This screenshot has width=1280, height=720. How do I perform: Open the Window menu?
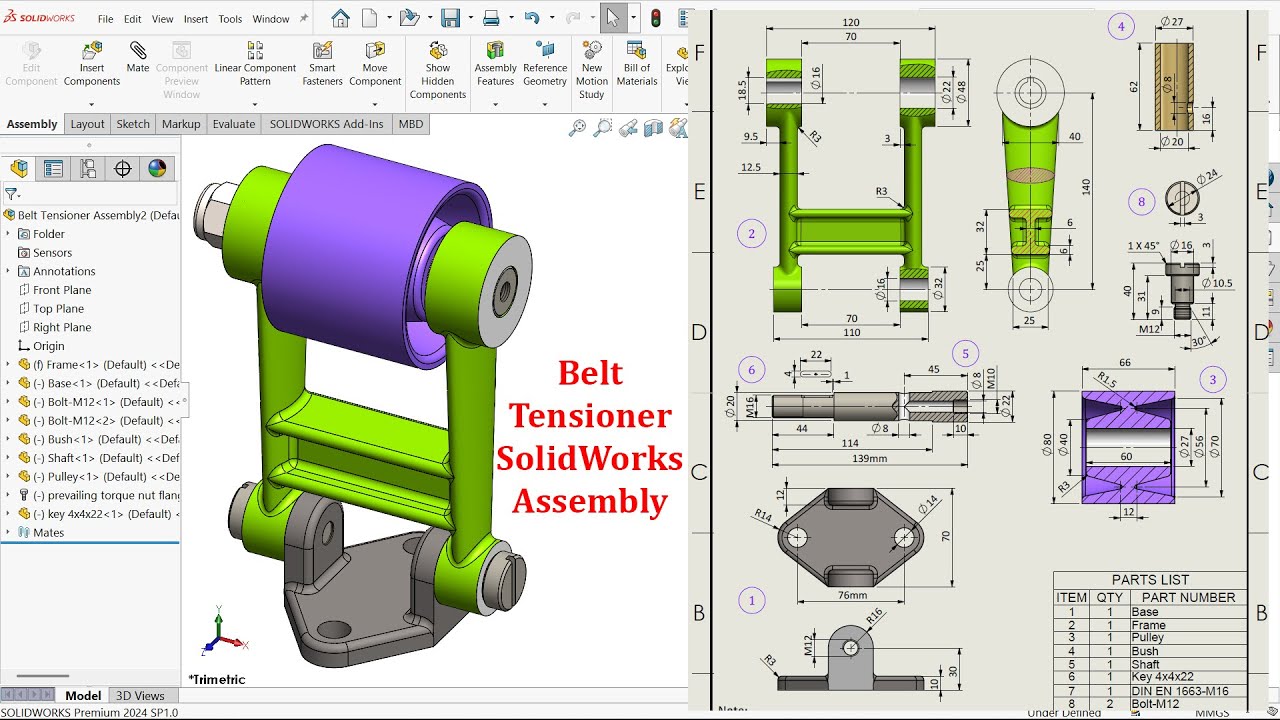(271, 19)
